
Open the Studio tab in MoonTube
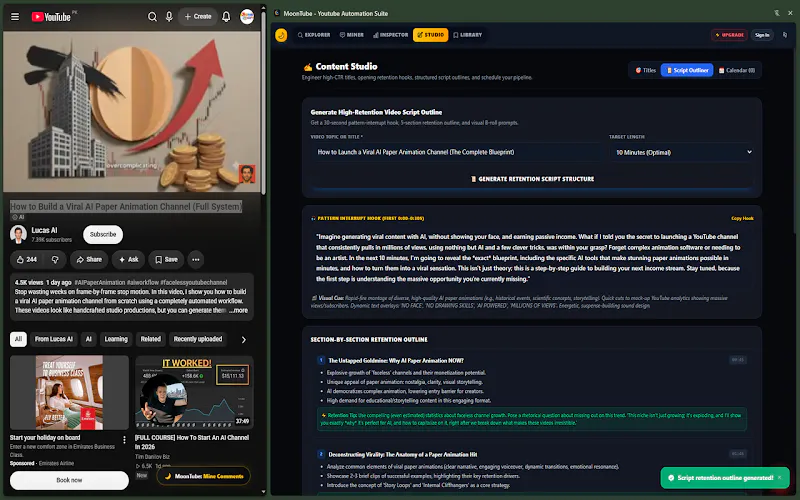[x=431, y=35]
